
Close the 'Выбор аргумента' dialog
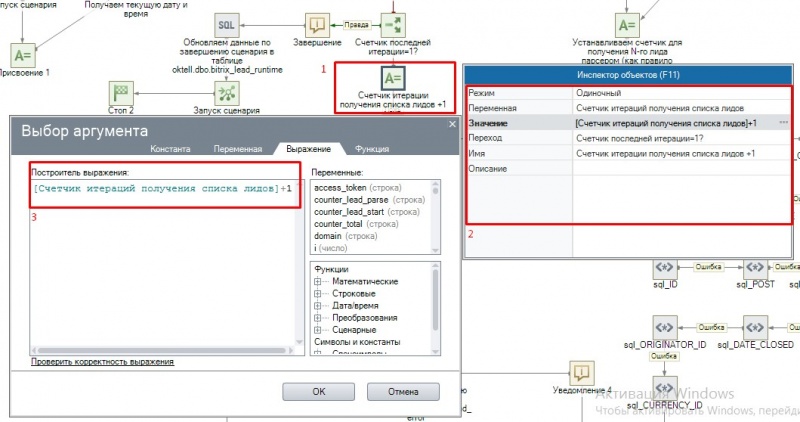pyautogui.click(x=452, y=124)
